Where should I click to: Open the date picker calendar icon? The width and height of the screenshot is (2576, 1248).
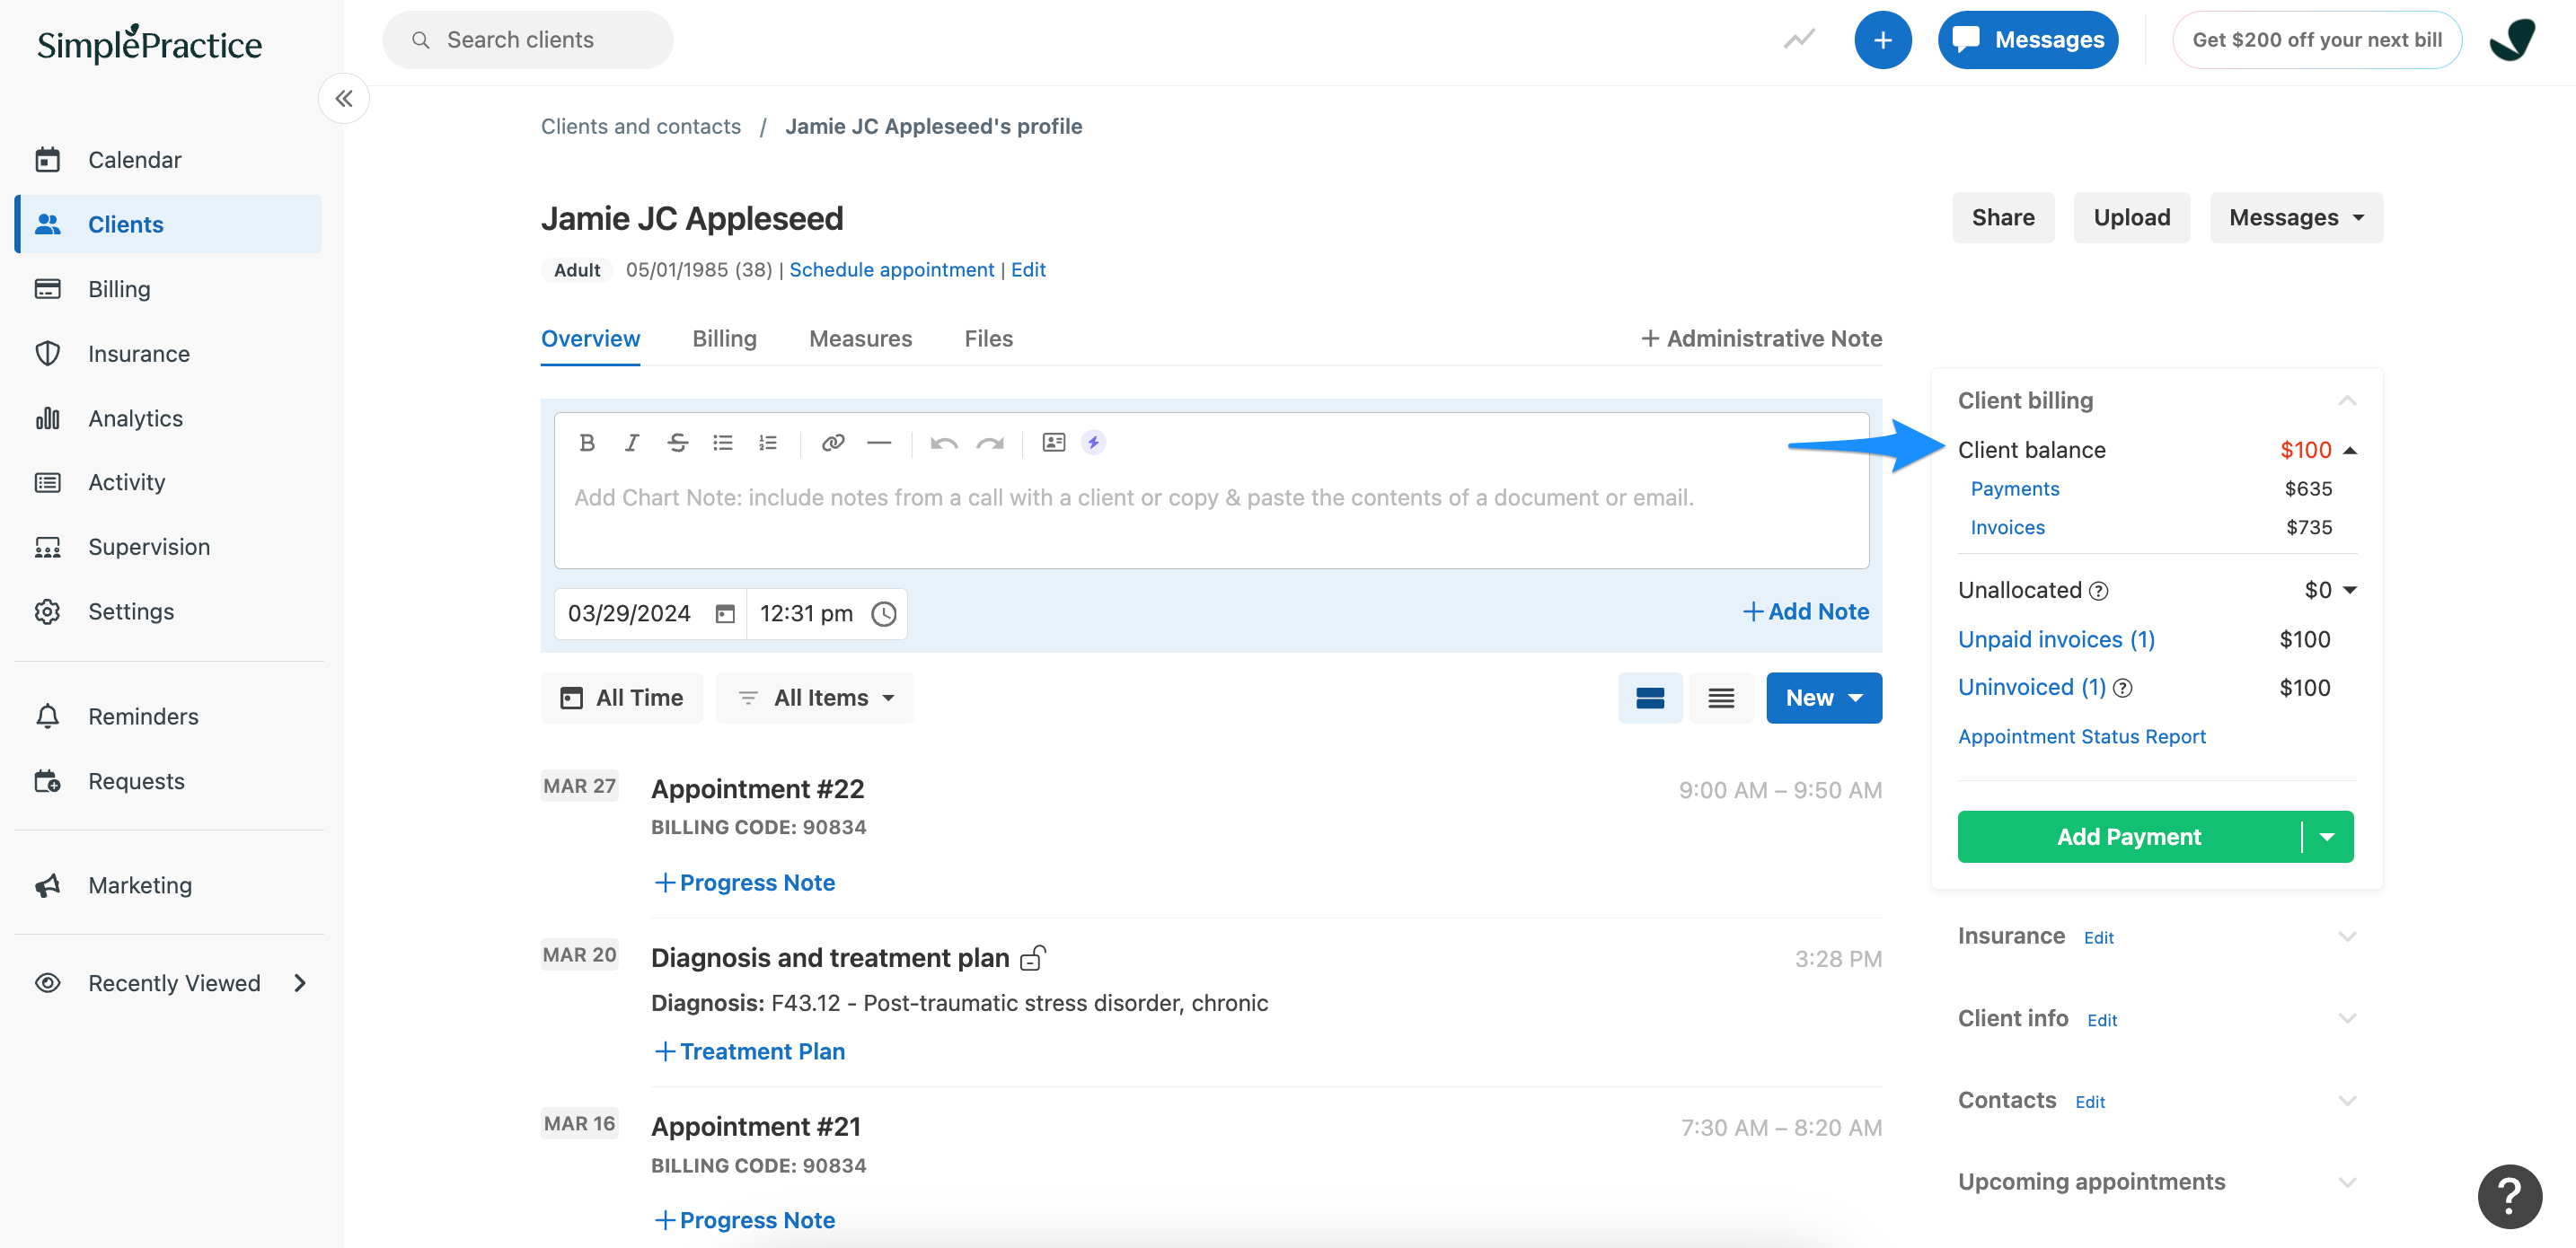725,613
